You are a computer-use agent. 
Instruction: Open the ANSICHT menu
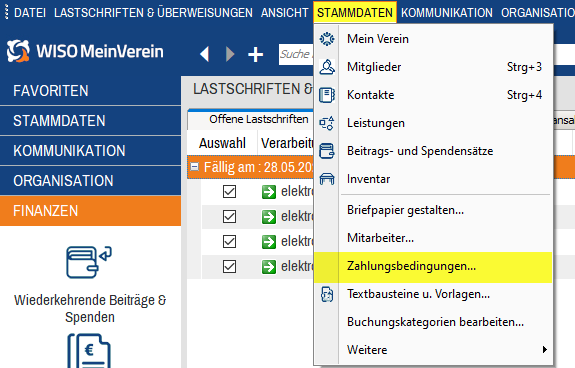(x=285, y=12)
